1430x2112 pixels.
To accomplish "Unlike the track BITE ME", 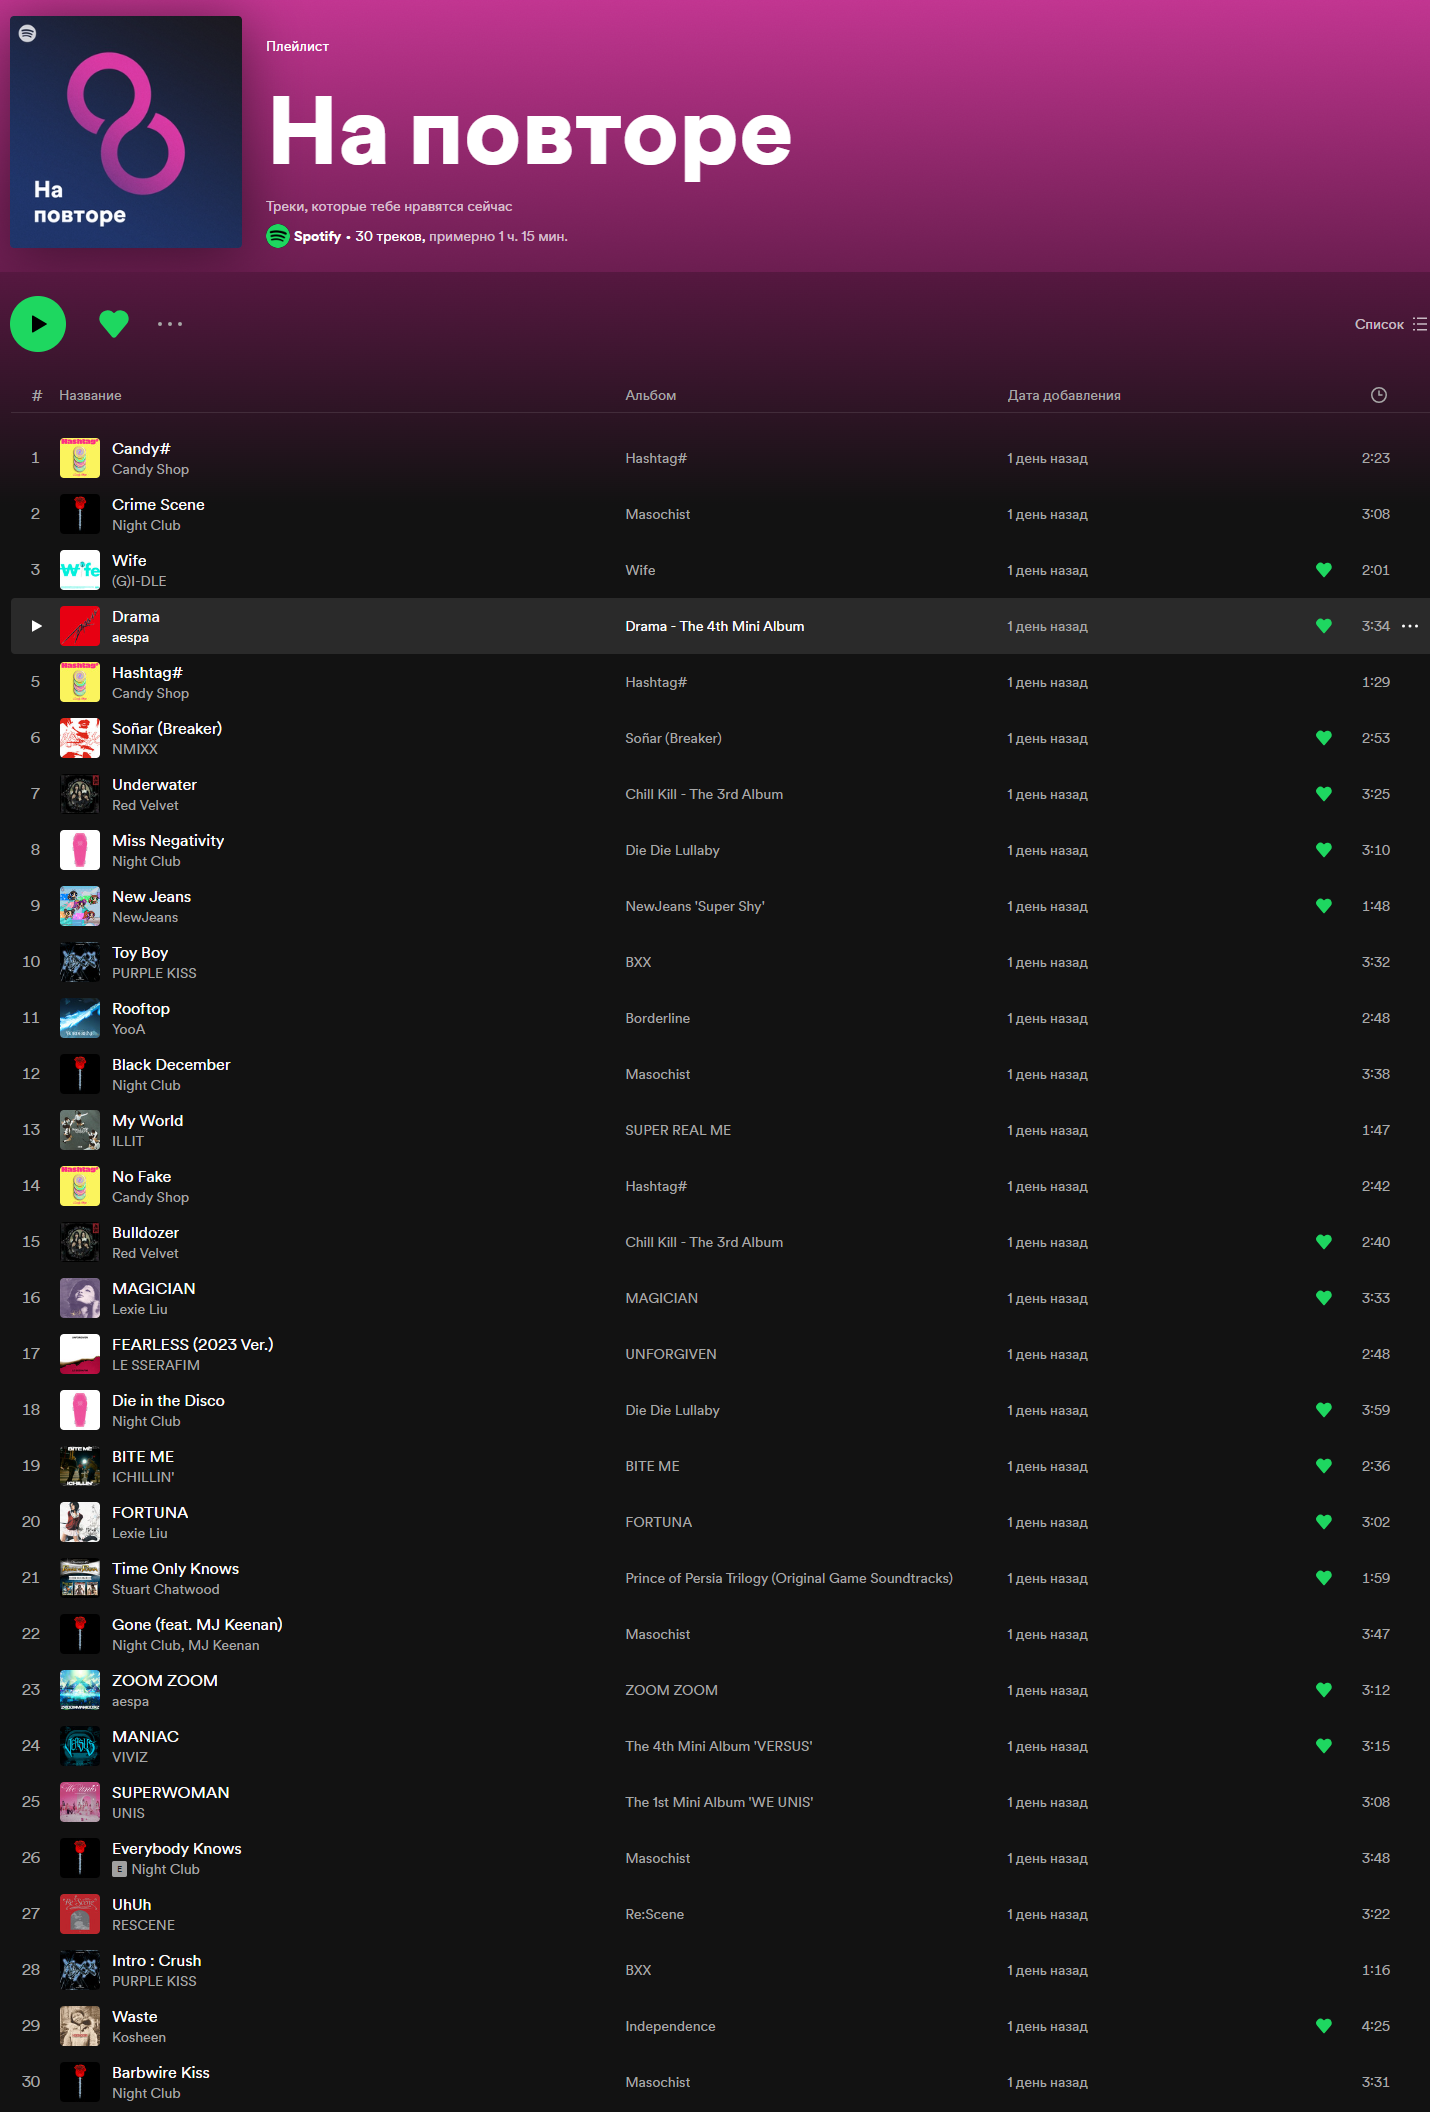I will pos(1324,1466).
